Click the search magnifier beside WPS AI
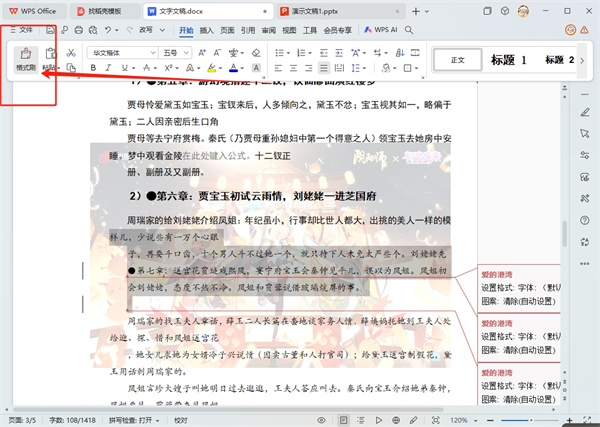This screenshot has height=427, width=600. [409, 30]
